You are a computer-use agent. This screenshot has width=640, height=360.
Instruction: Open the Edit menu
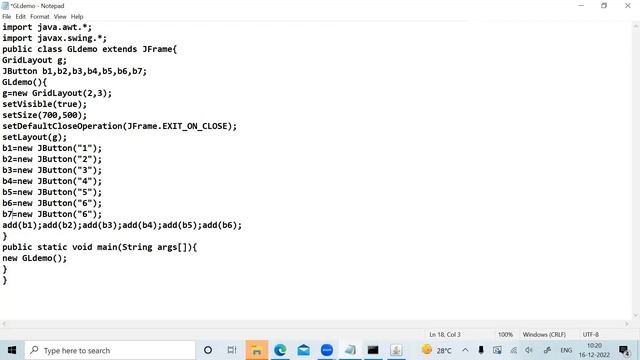pyautogui.click(x=20, y=17)
